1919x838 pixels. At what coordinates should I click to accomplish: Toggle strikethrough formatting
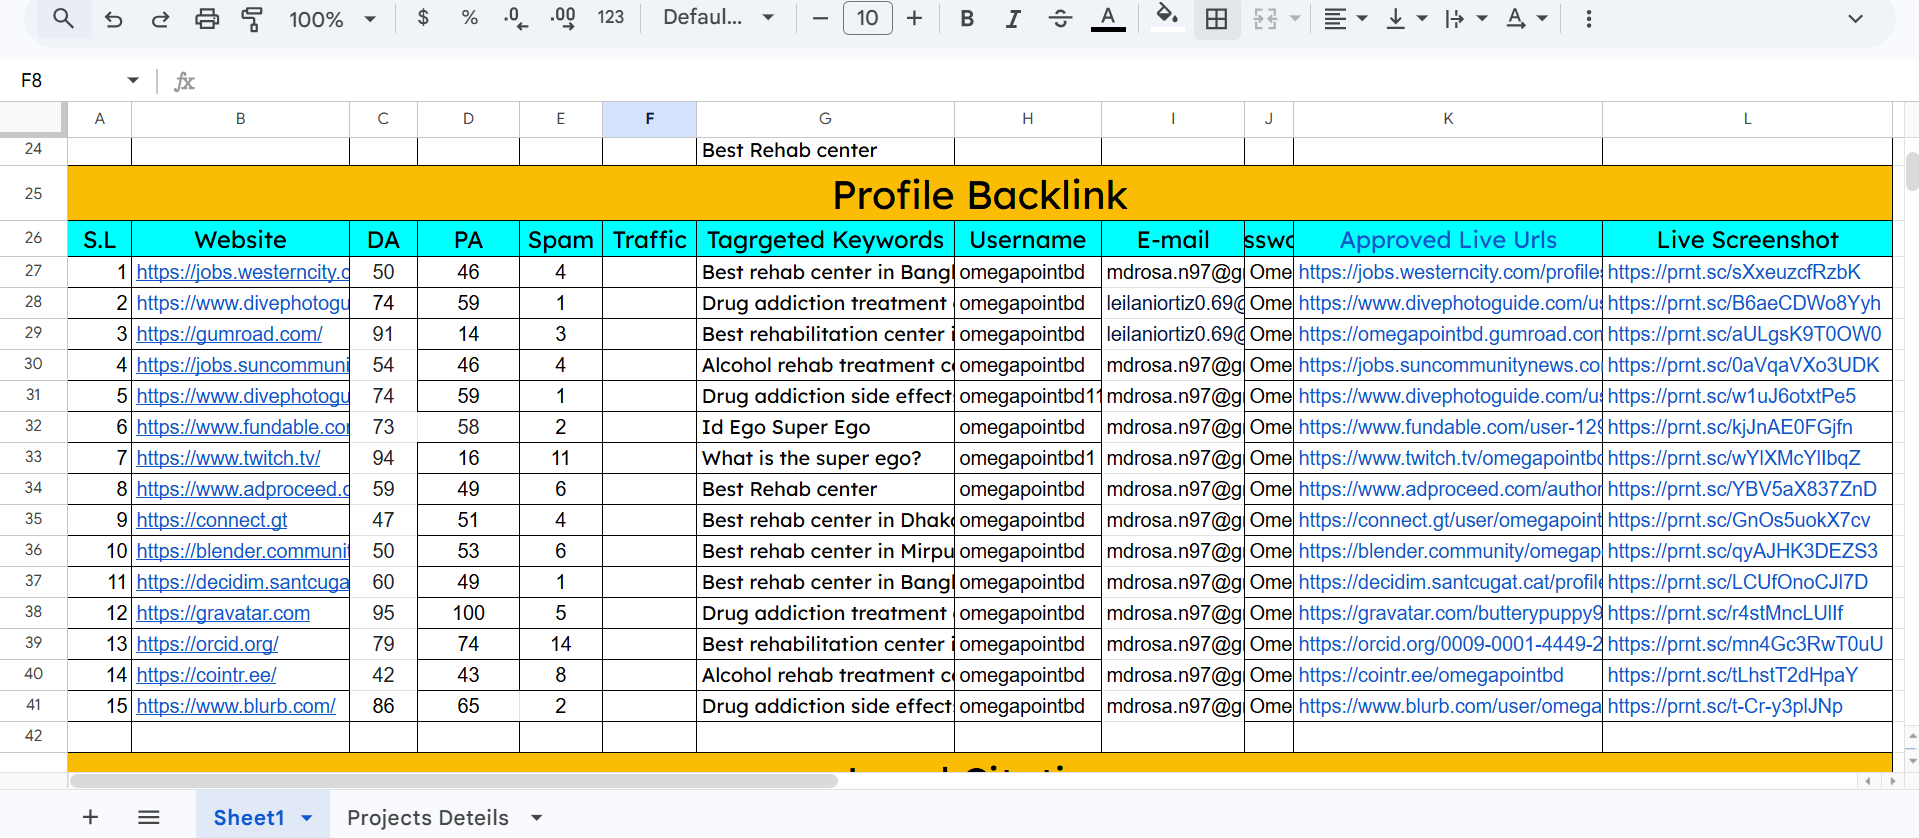[x=1060, y=18]
